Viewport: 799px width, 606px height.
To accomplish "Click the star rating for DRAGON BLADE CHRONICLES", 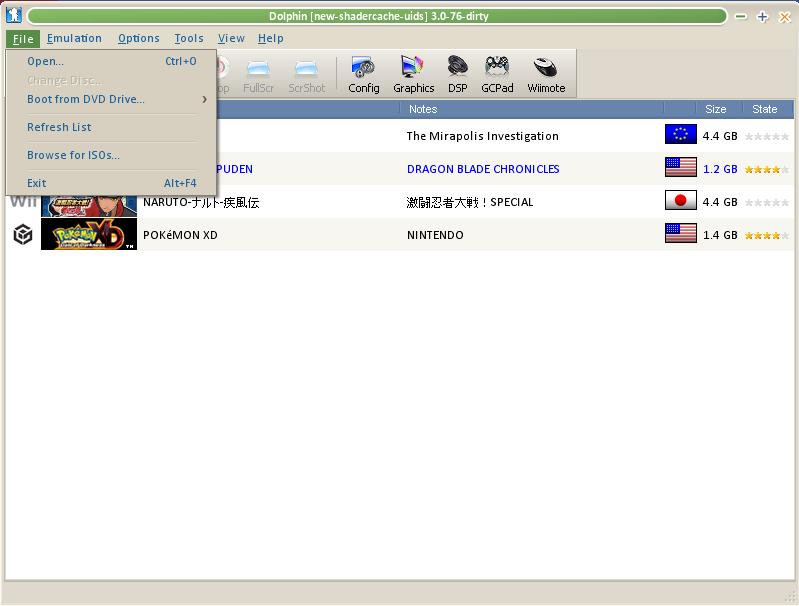I will [x=766, y=169].
